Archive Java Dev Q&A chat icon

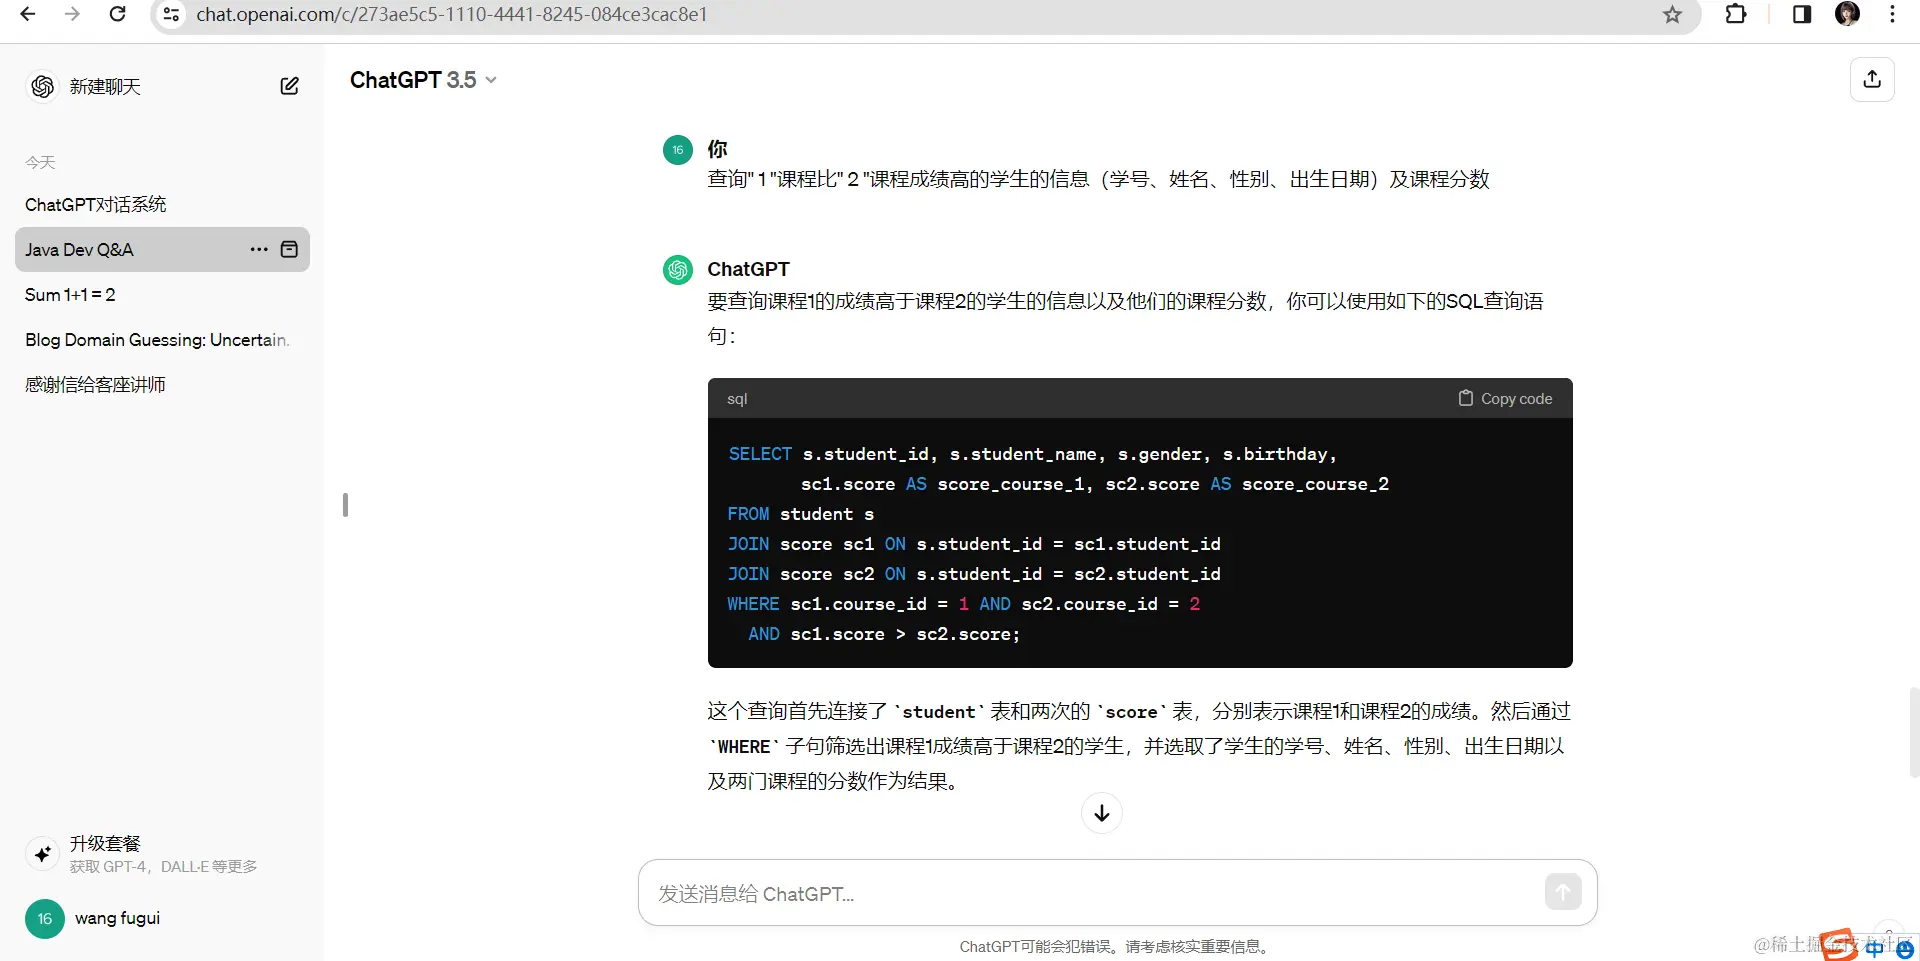(x=289, y=249)
